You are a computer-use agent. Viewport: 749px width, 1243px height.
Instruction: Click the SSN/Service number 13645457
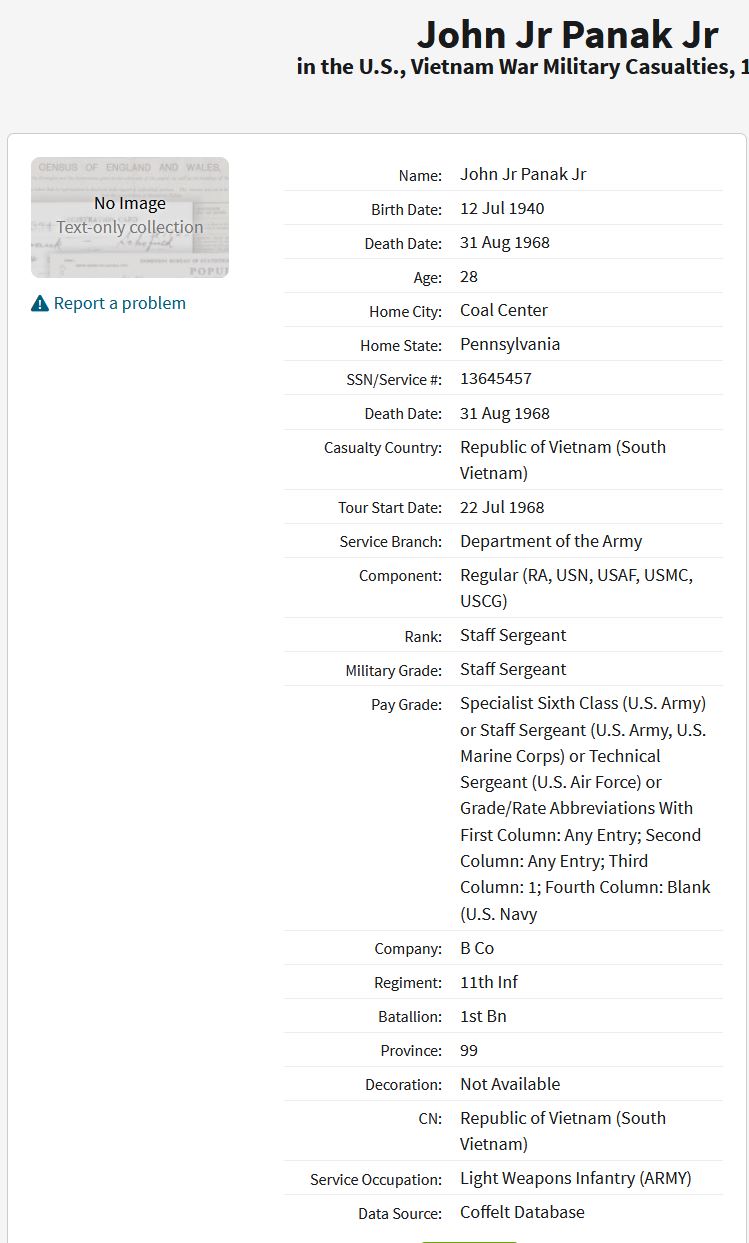pos(496,378)
